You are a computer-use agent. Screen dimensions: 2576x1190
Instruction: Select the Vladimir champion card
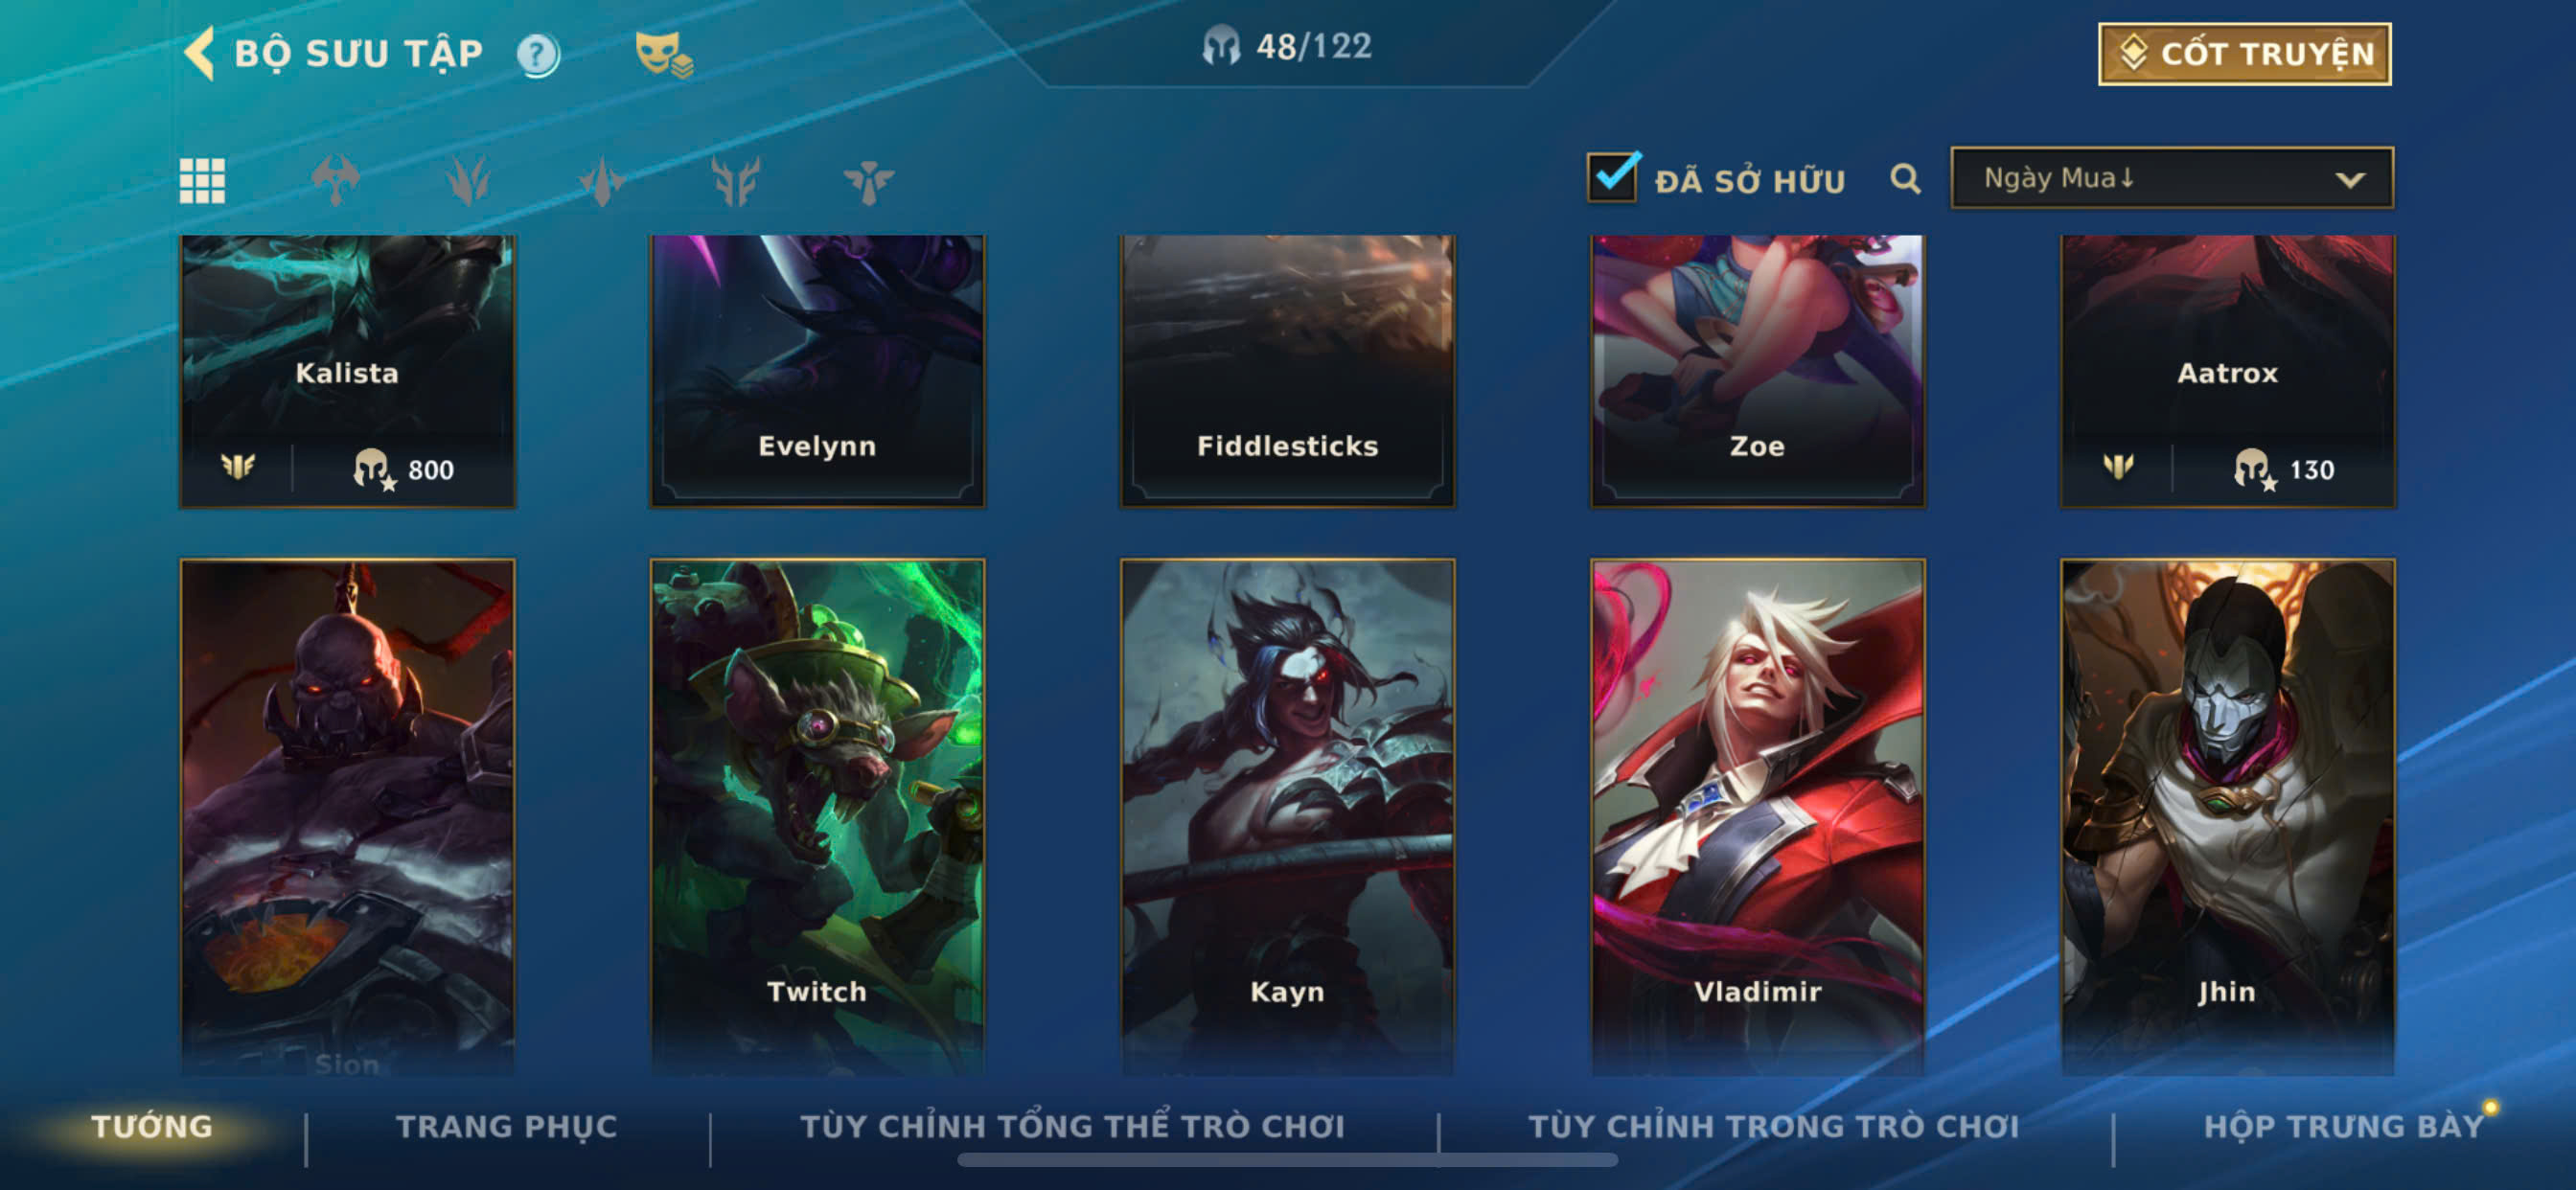(1757, 817)
